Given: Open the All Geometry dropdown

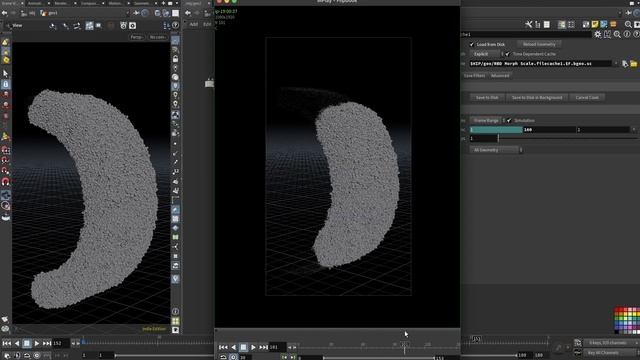Looking at the screenshot, I should pos(496,150).
